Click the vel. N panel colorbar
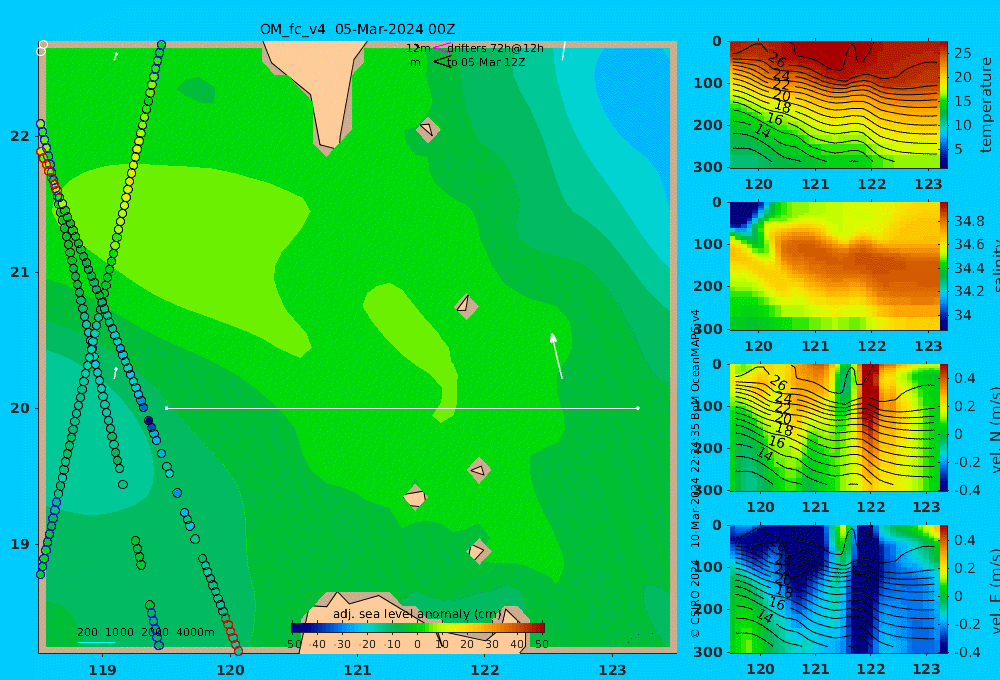The image size is (1000, 680). click(944, 427)
